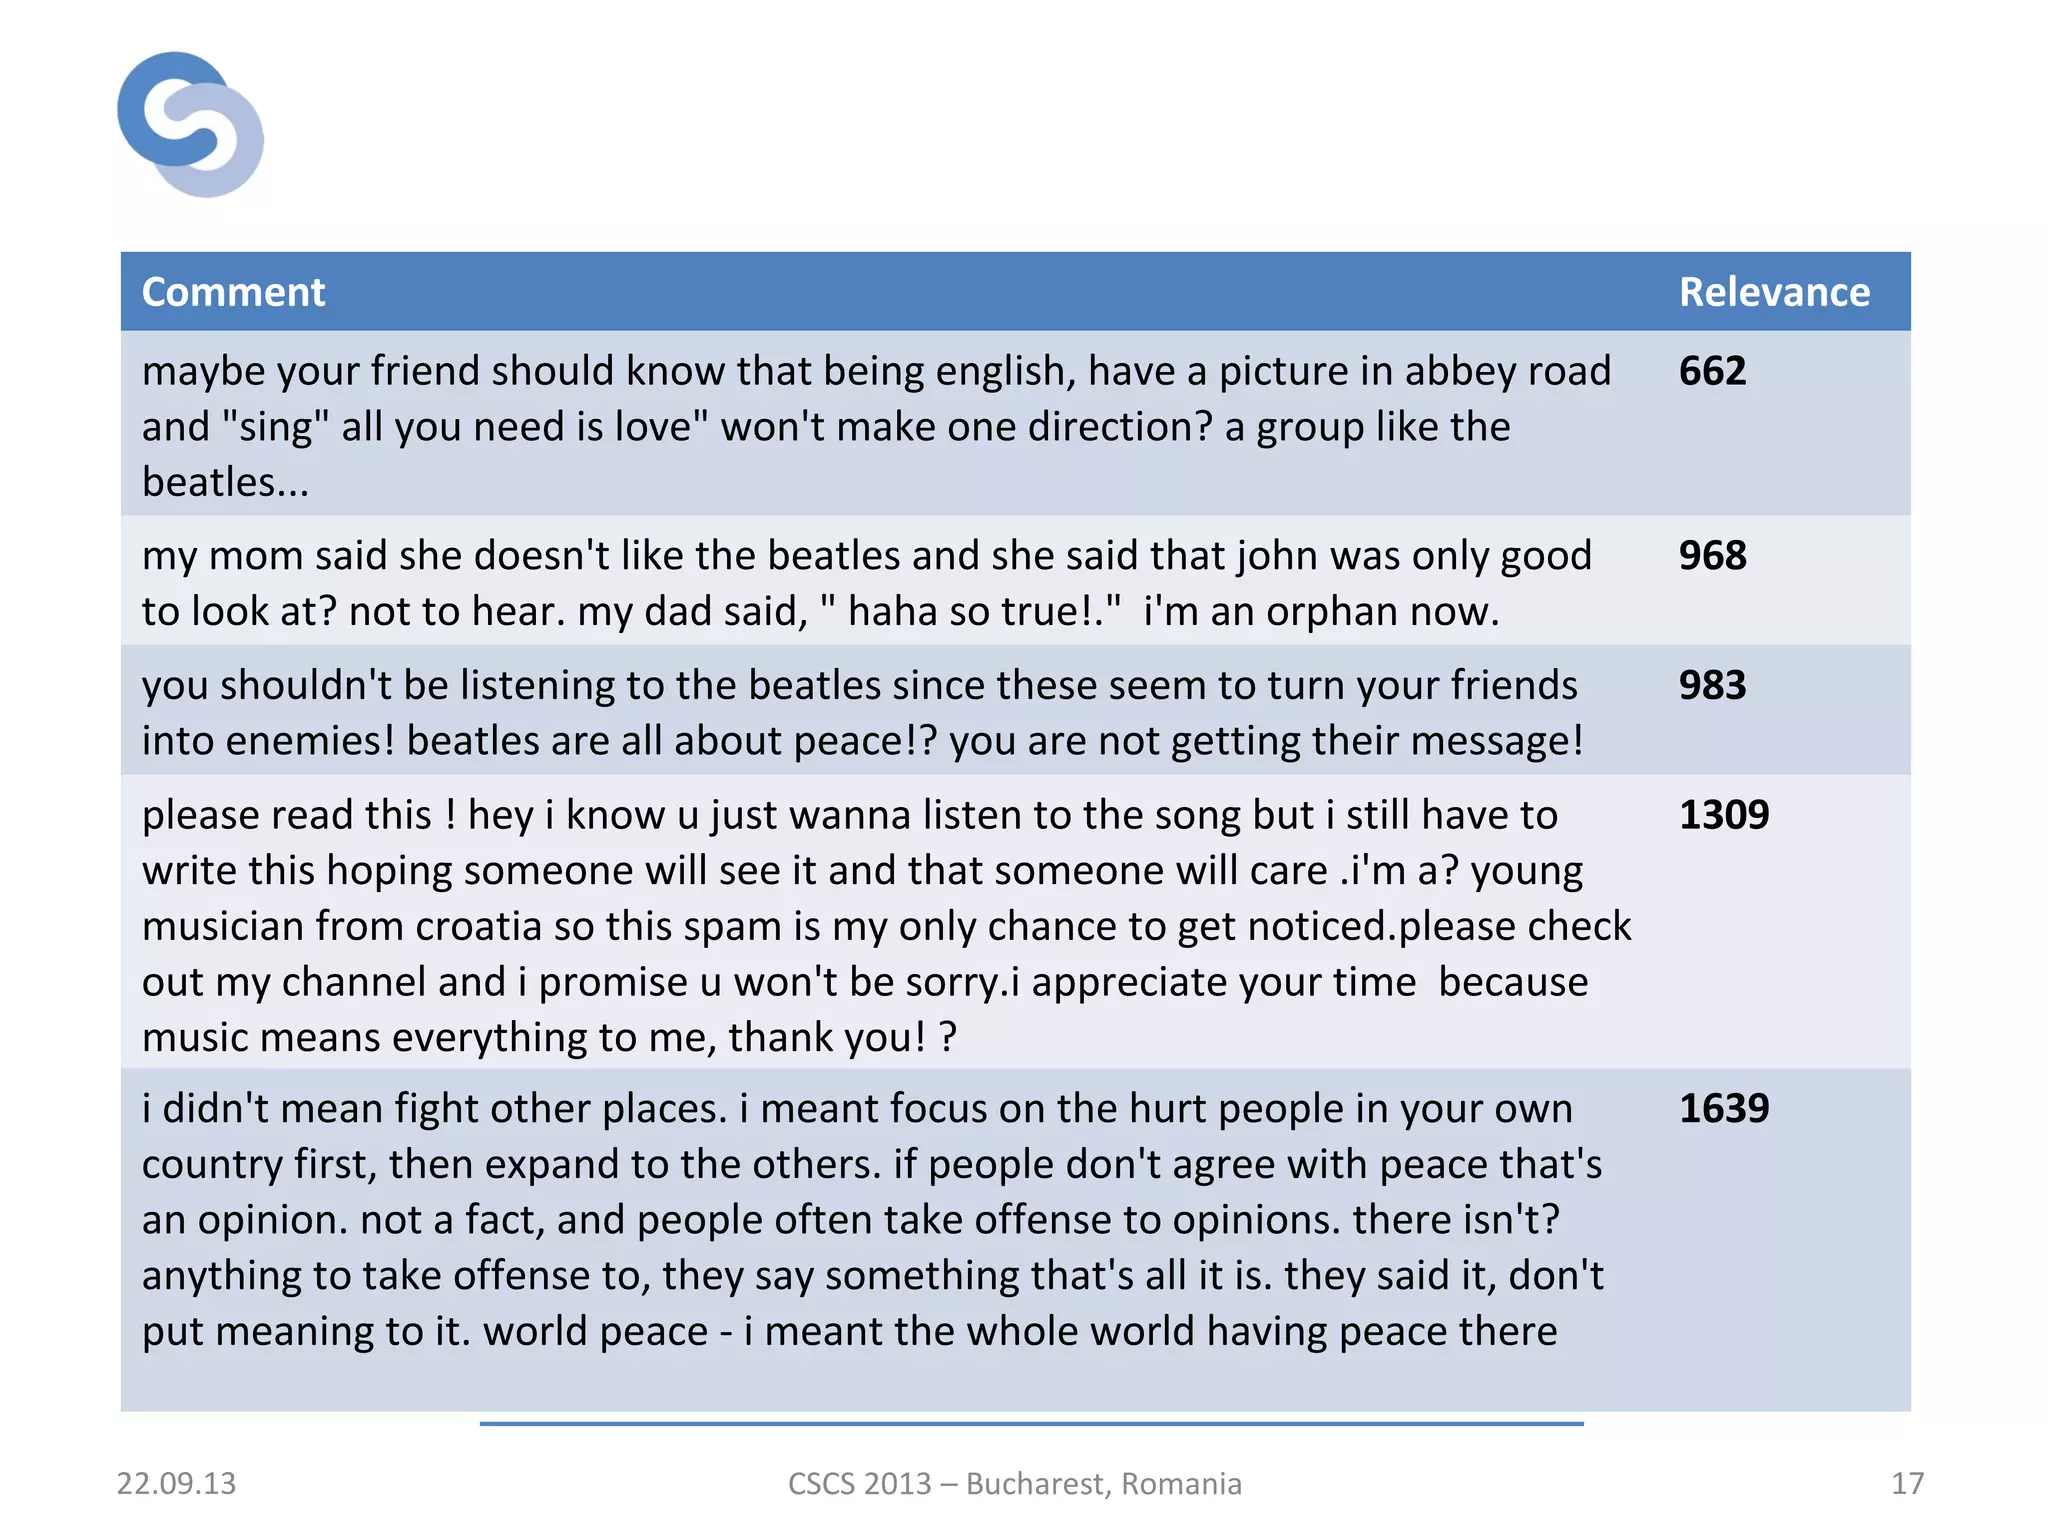Viewport: 2048px width, 1536px height.
Task: Click relevance value 662
Action: 1712,371
